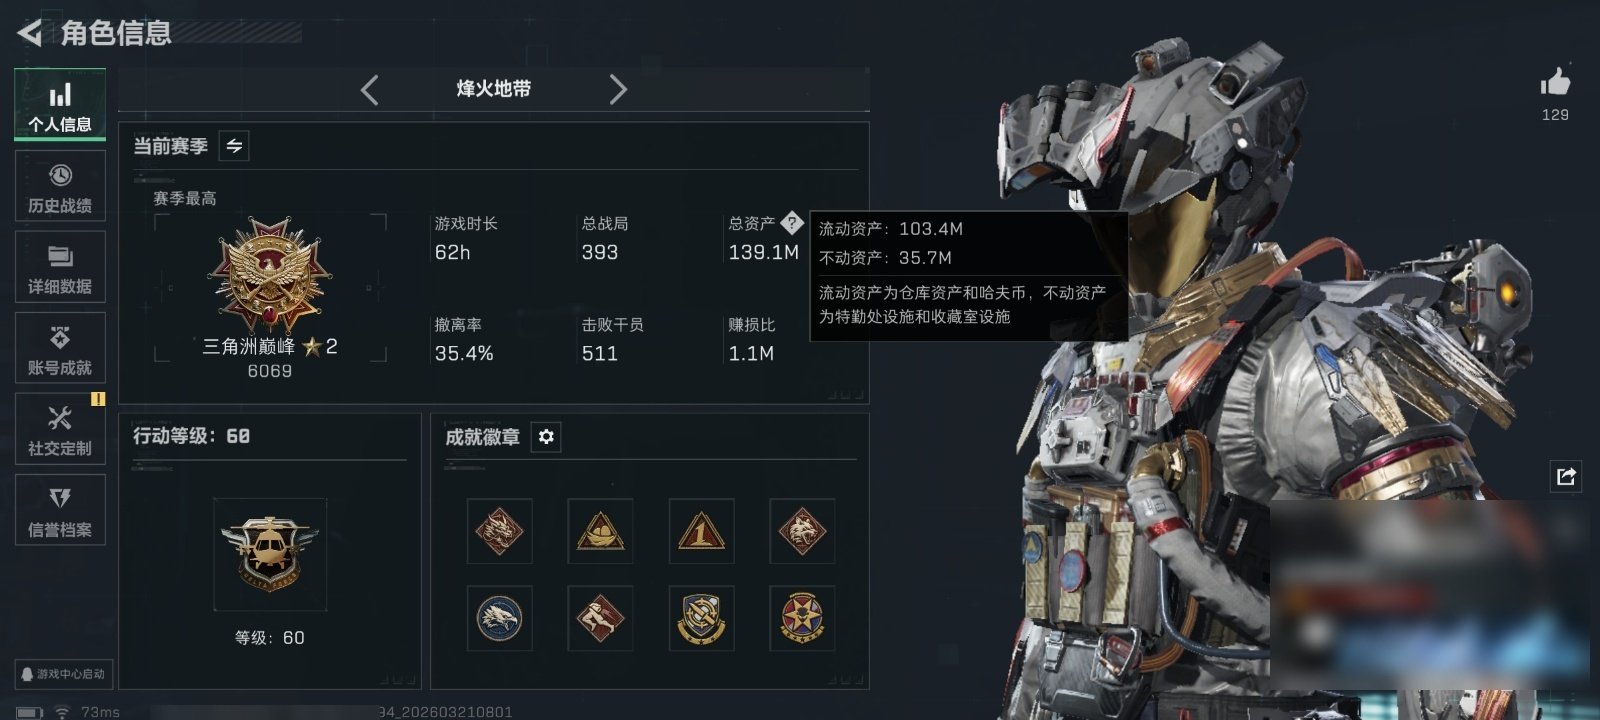Open the 历史战绩 sidebar tab
1600x720 pixels.
click(60, 187)
